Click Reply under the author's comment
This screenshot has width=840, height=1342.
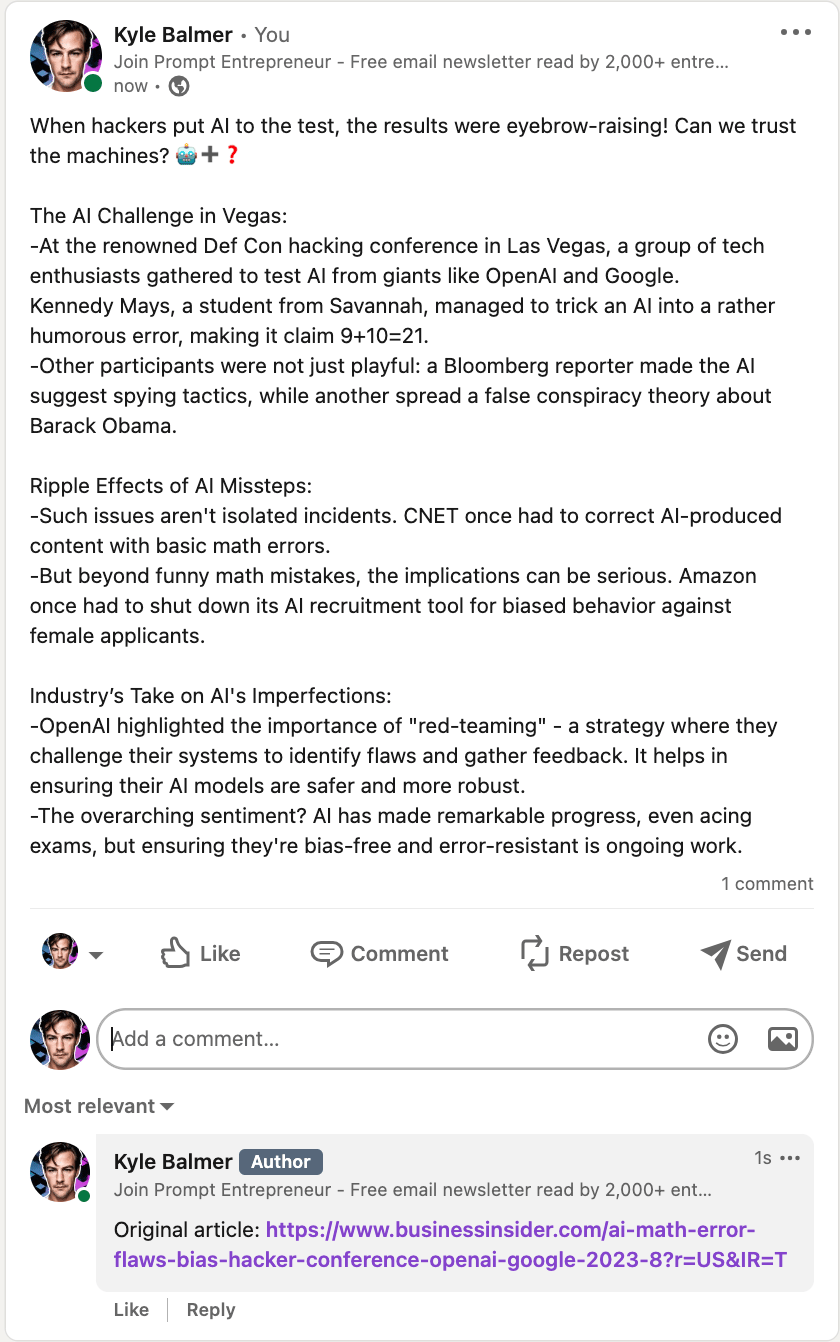pyautogui.click(x=210, y=1310)
